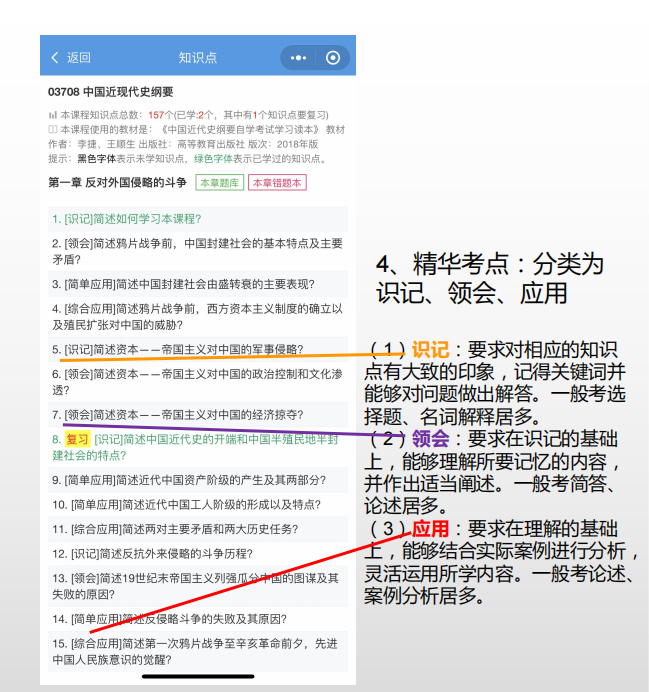Click the orange 识记 heading in the explanation
This screenshot has height=692, width=649.
click(430, 350)
